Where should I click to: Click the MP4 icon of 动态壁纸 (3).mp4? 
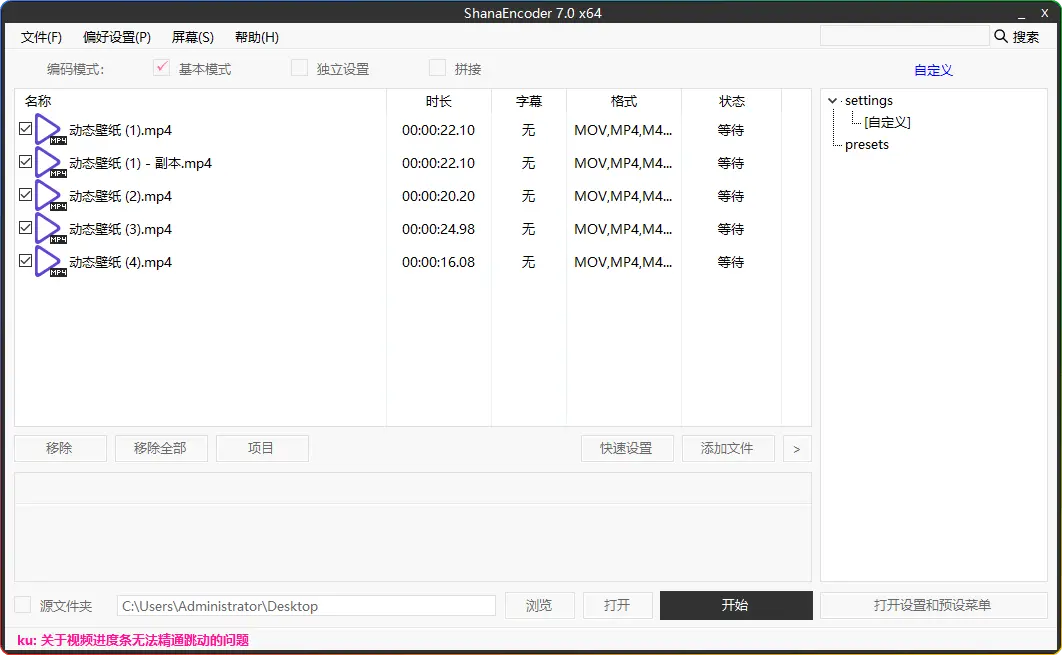(x=50, y=229)
